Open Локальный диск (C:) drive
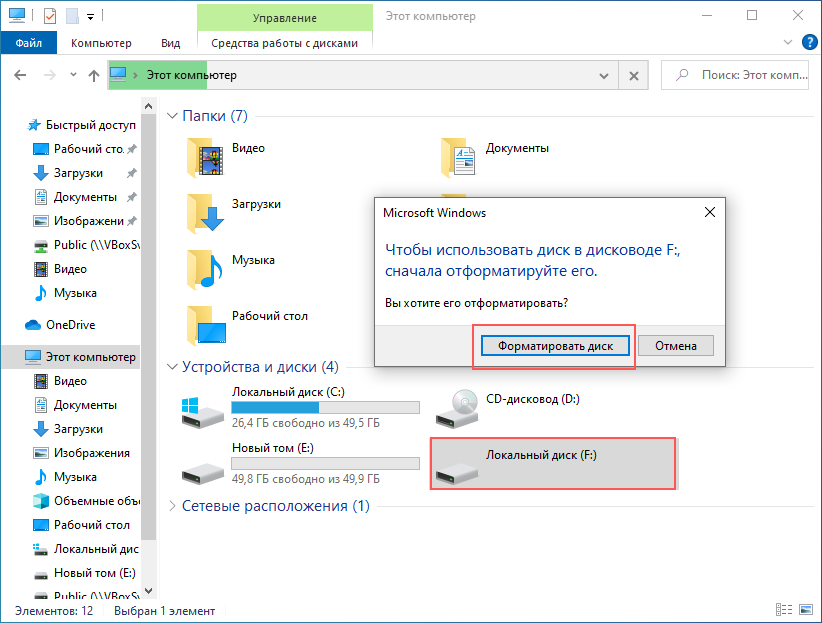822x623 pixels. 204,407
